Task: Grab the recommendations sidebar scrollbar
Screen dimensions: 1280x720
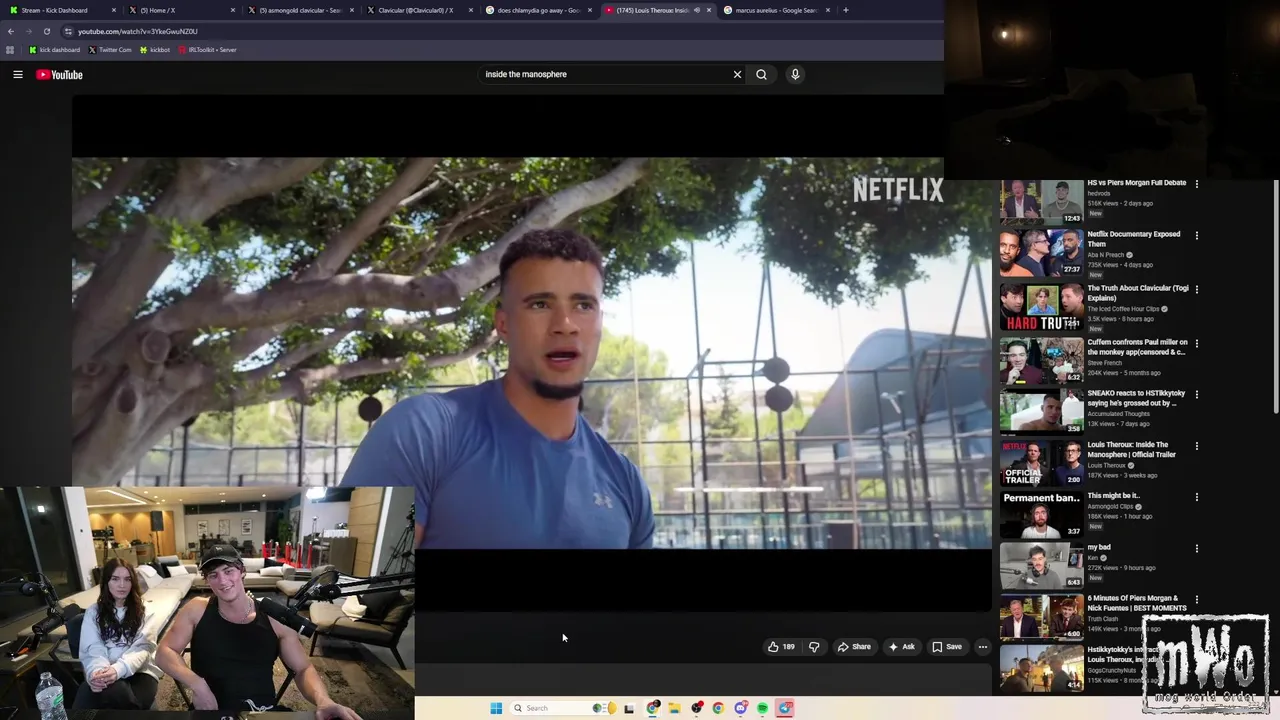Action: (x=1276, y=295)
